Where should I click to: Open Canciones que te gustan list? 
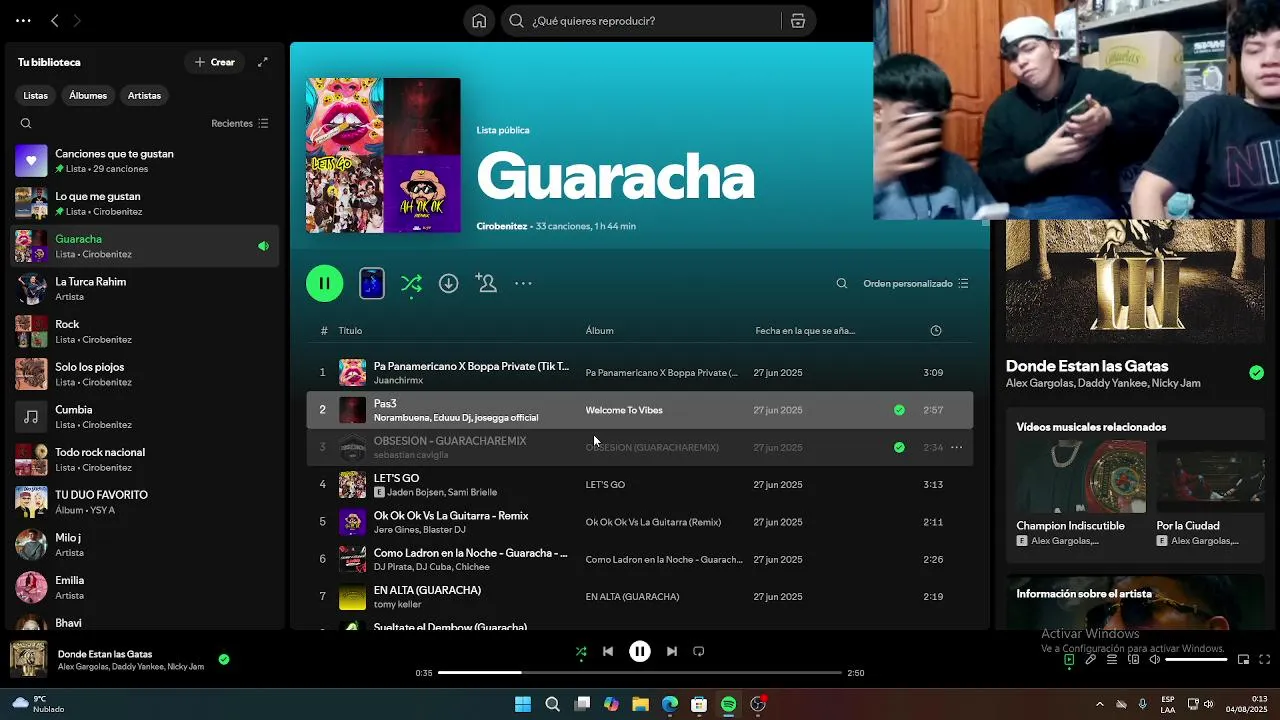(x=145, y=161)
